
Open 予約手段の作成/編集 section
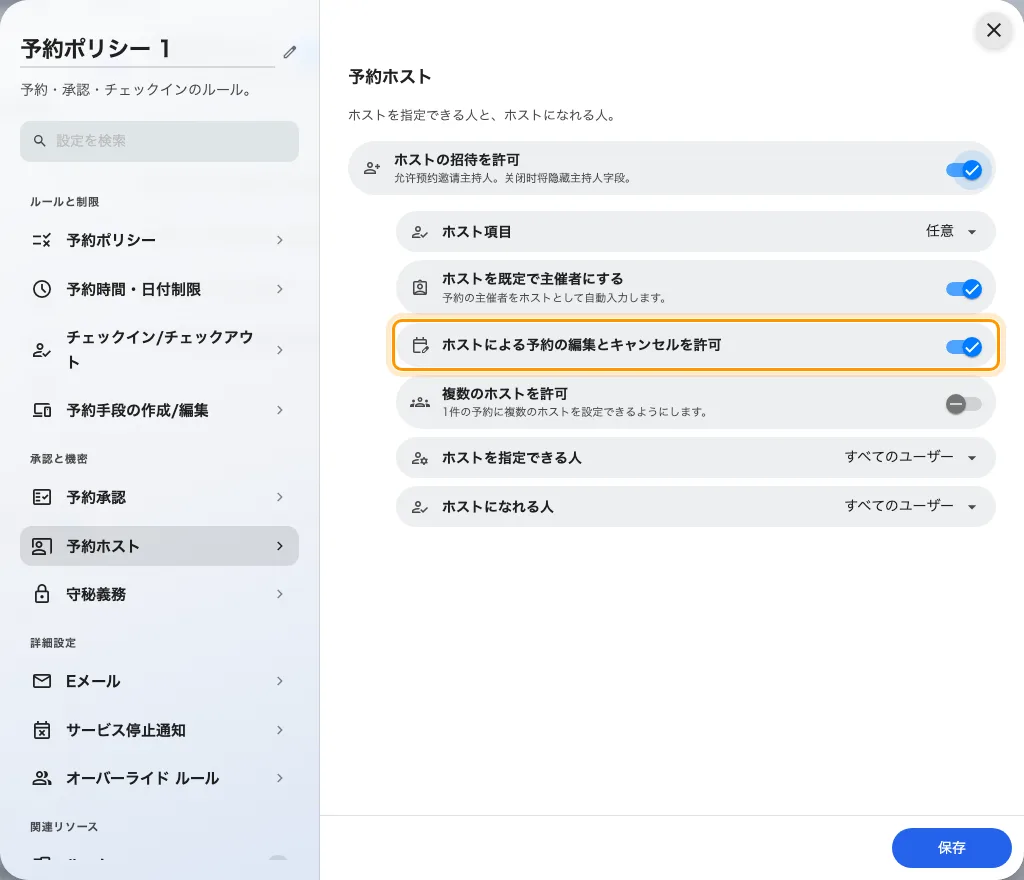159,410
